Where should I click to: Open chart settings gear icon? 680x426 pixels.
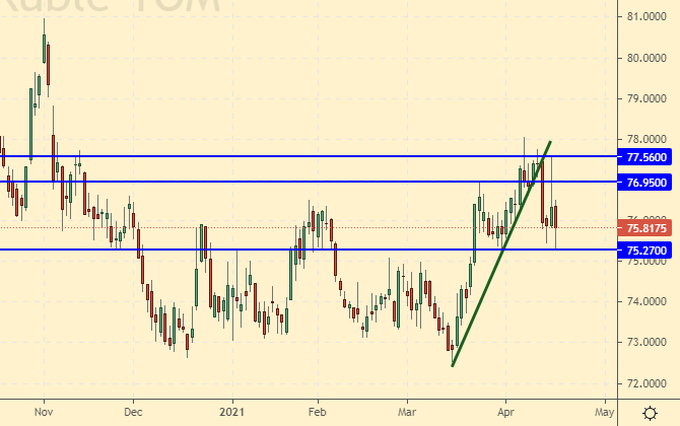(x=649, y=412)
